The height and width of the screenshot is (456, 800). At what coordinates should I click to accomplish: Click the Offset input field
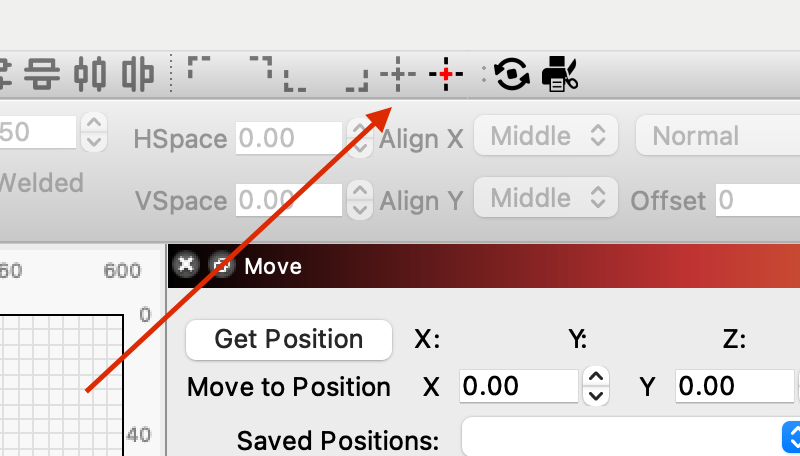758,199
